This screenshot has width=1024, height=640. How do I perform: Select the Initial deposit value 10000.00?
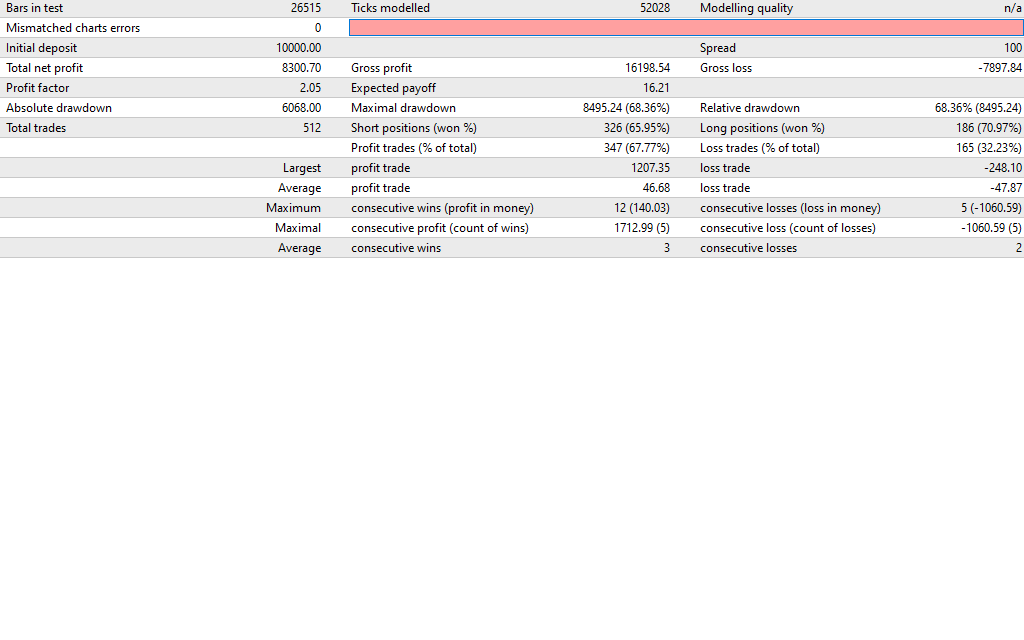coord(298,48)
